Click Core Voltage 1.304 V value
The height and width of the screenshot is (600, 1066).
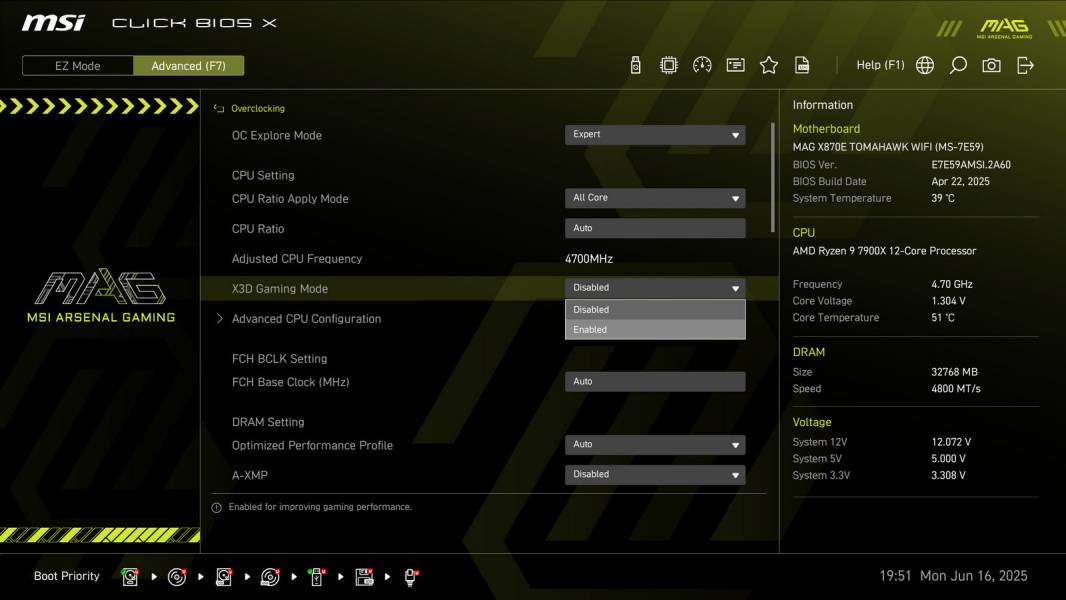tap(948, 301)
